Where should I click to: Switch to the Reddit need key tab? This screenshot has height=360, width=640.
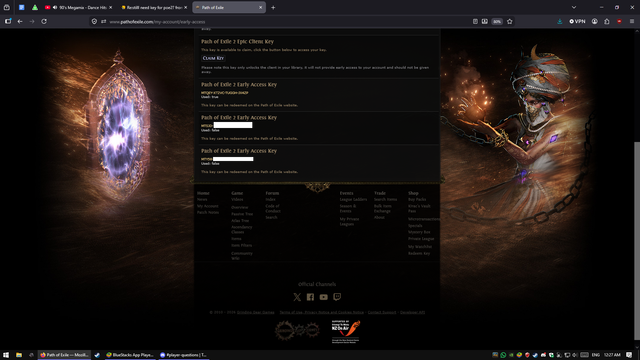click(154, 7)
